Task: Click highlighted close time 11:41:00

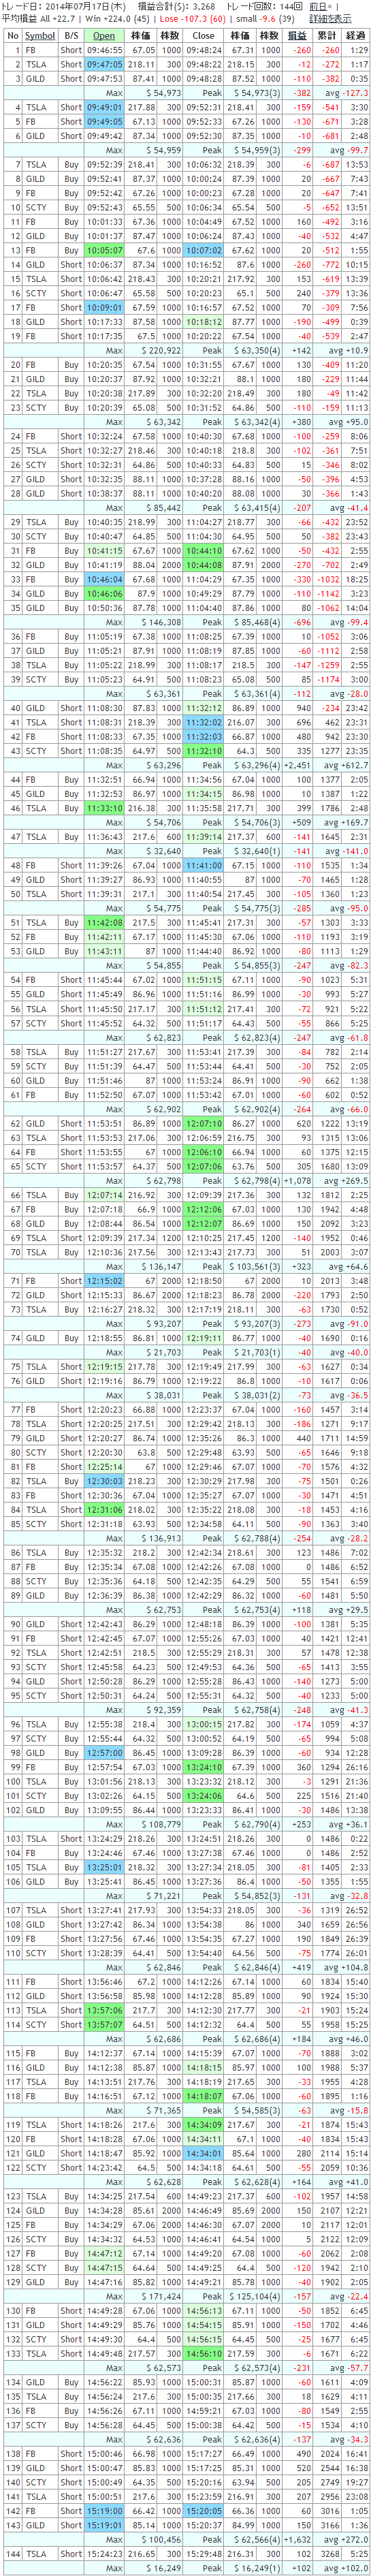Action: (x=204, y=866)
